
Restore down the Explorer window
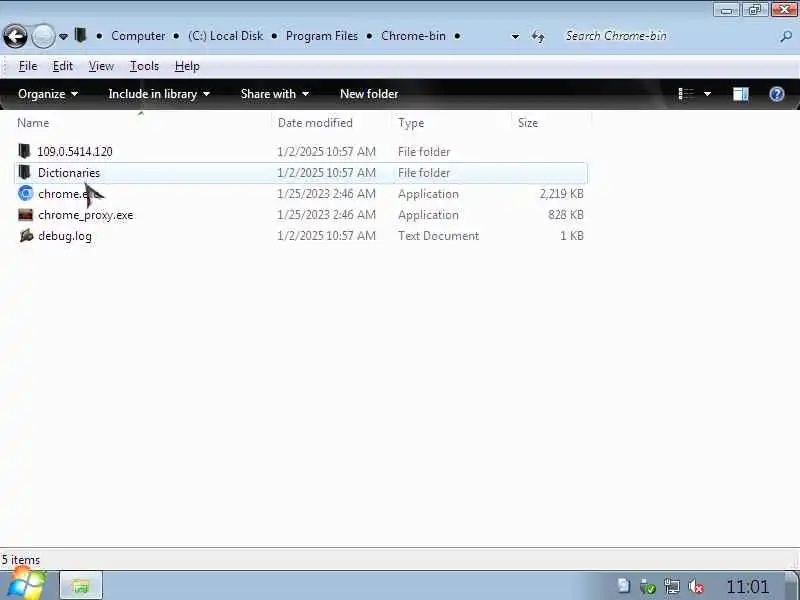coord(755,10)
